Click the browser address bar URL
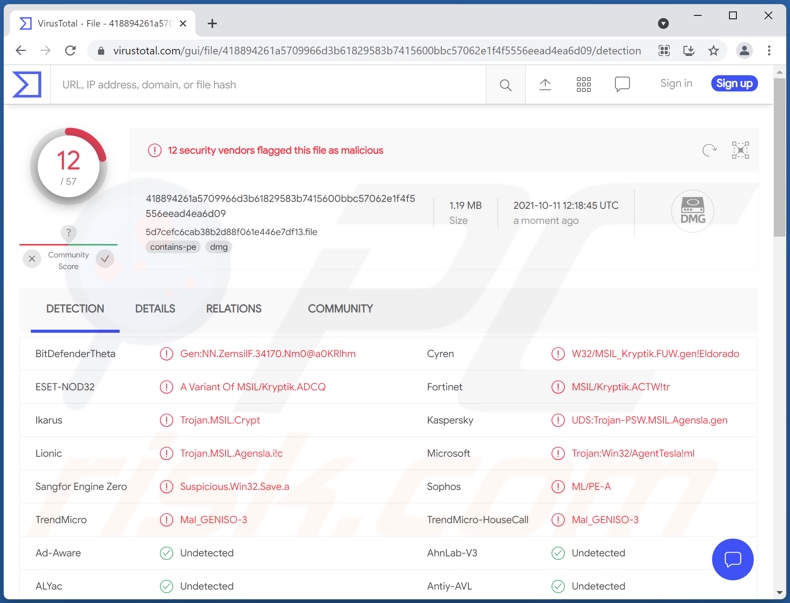Screen dimensions: 790x603 pos(377,51)
